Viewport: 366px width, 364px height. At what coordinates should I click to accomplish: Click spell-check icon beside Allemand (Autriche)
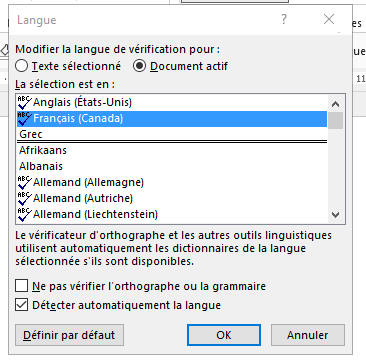(x=25, y=198)
